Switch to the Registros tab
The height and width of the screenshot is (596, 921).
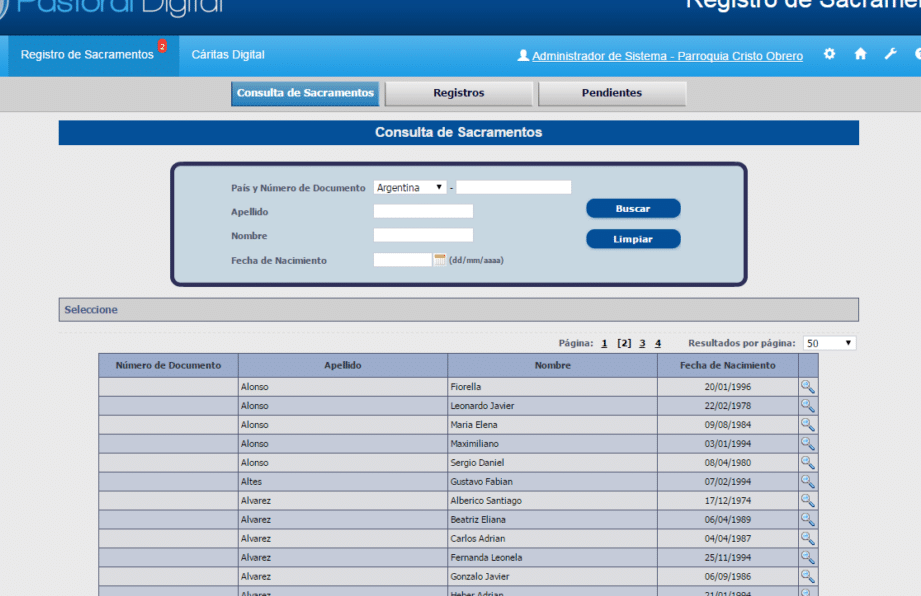458,93
